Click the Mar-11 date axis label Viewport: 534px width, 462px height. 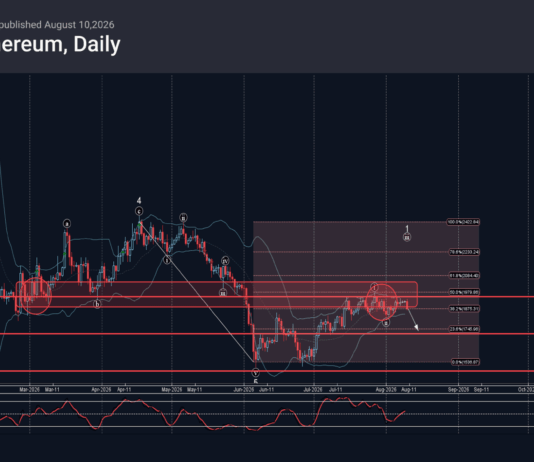point(52,389)
